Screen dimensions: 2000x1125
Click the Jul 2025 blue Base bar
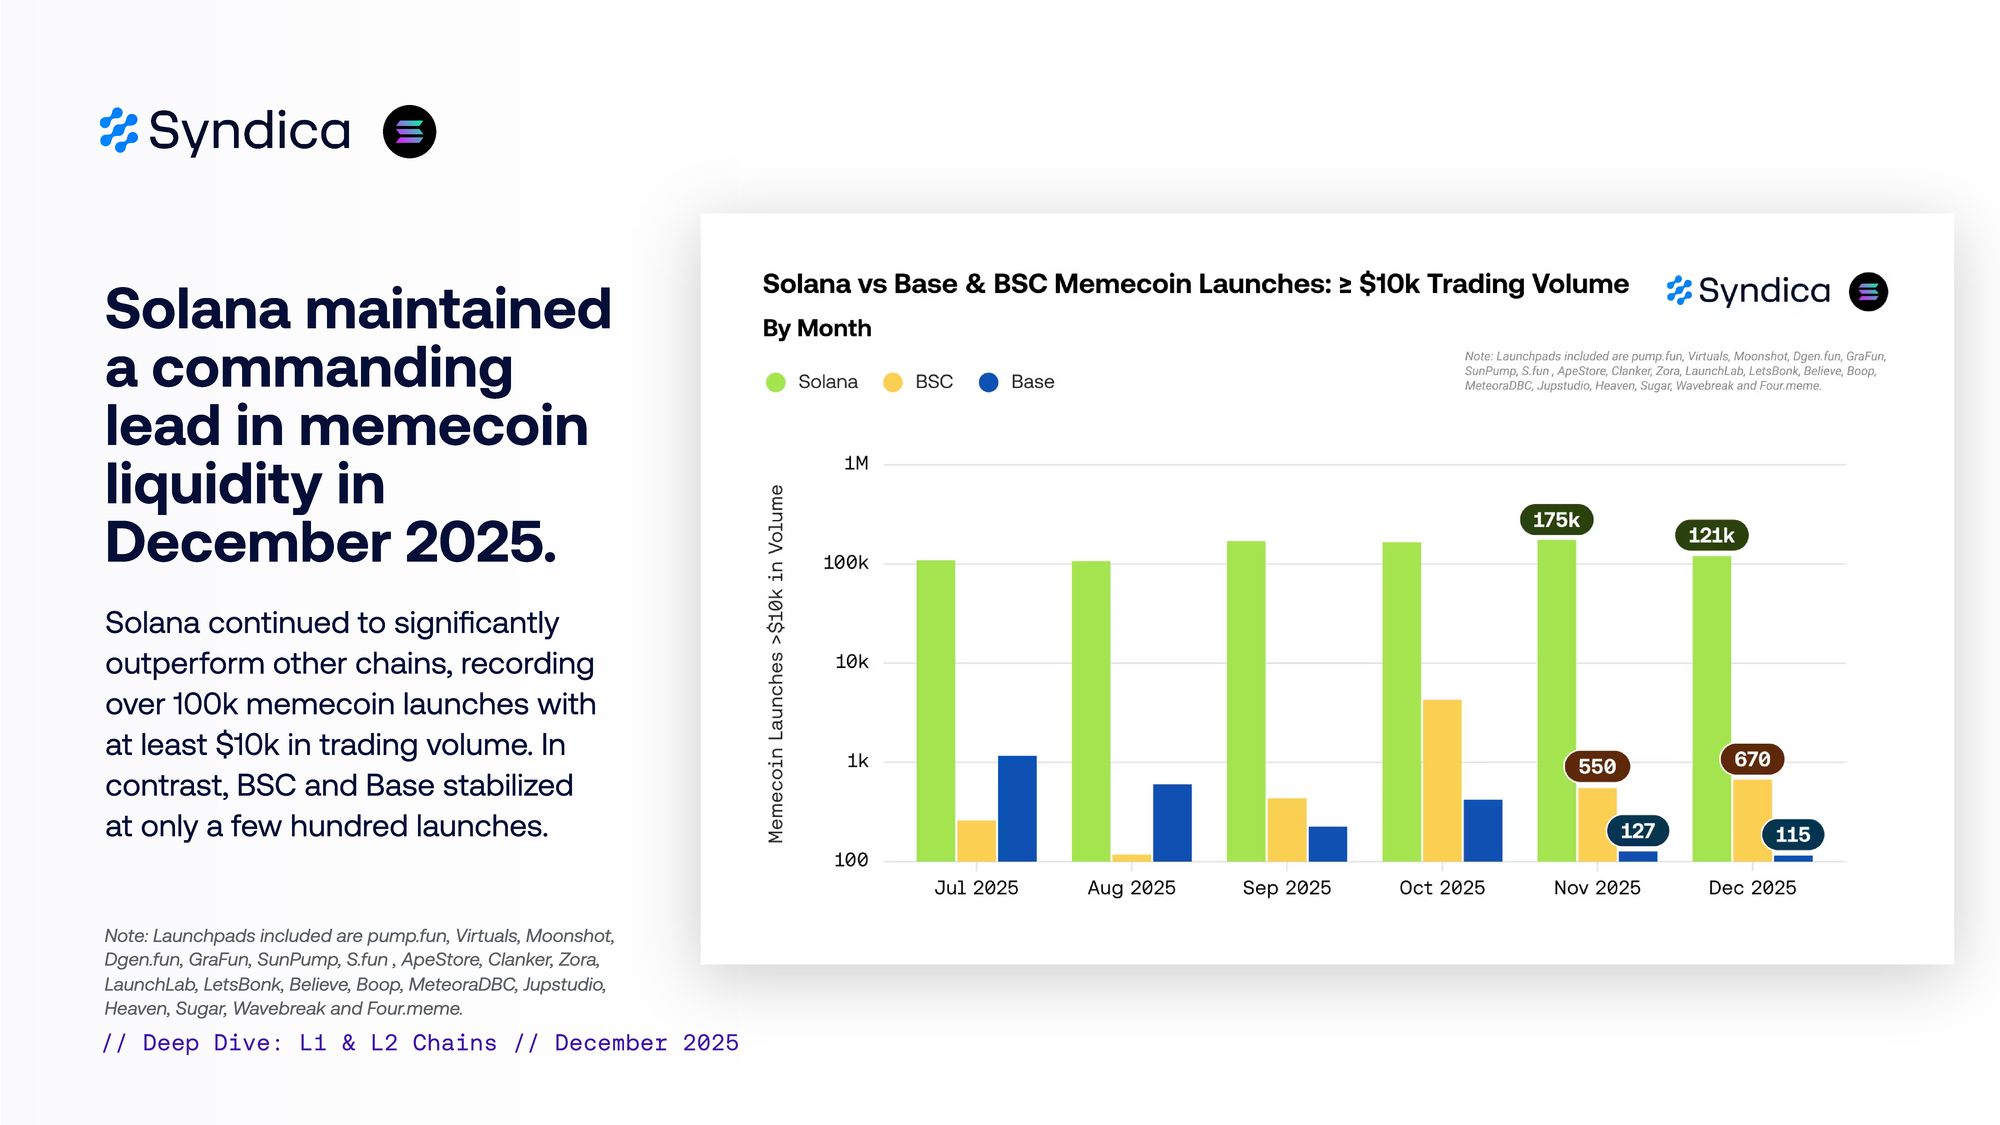point(1017,808)
